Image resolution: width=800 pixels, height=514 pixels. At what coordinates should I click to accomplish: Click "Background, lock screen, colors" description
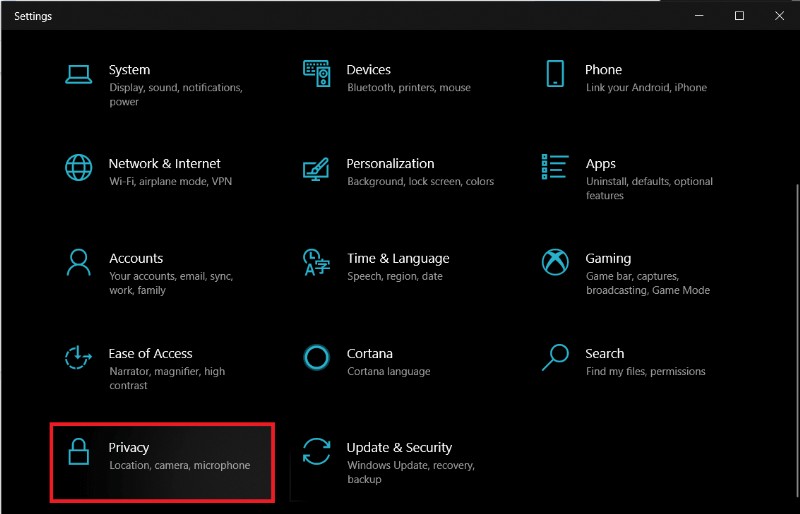[x=420, y=182]
